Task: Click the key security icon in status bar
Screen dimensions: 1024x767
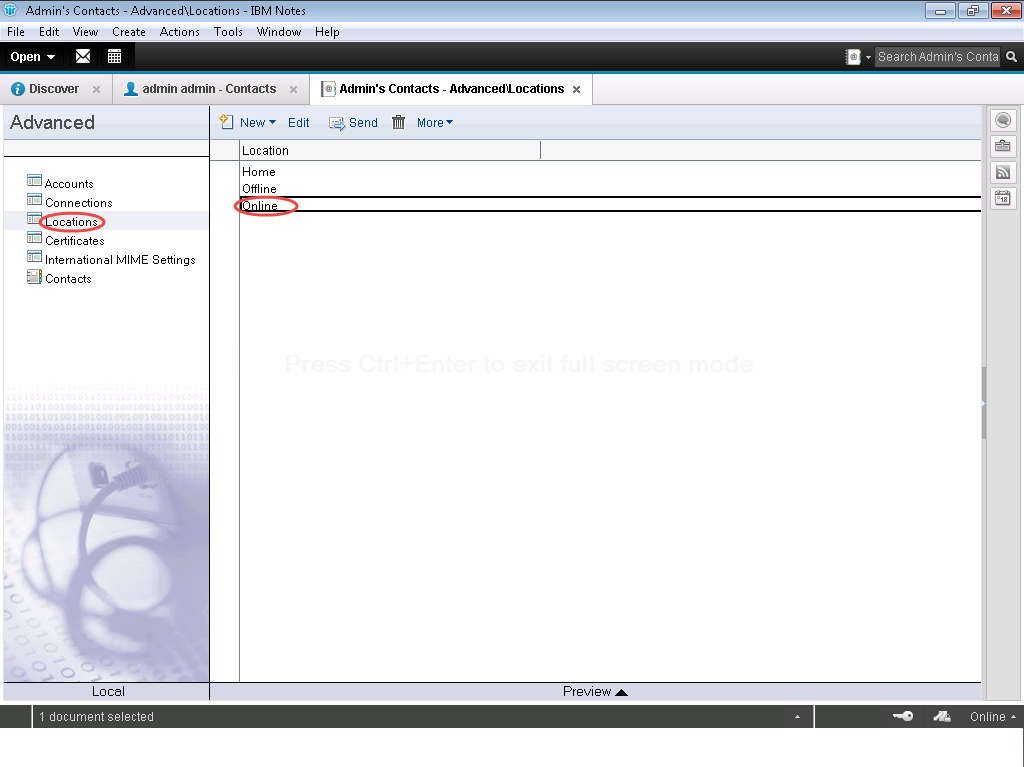Action: [x=902, y=716]
